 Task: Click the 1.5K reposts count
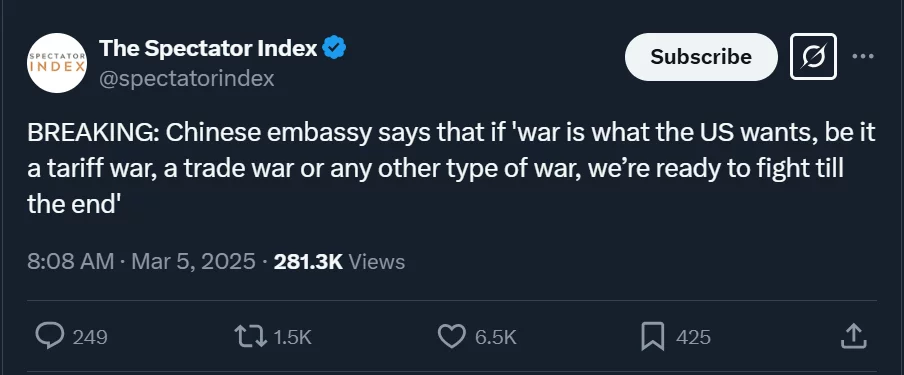coord(292,338)
